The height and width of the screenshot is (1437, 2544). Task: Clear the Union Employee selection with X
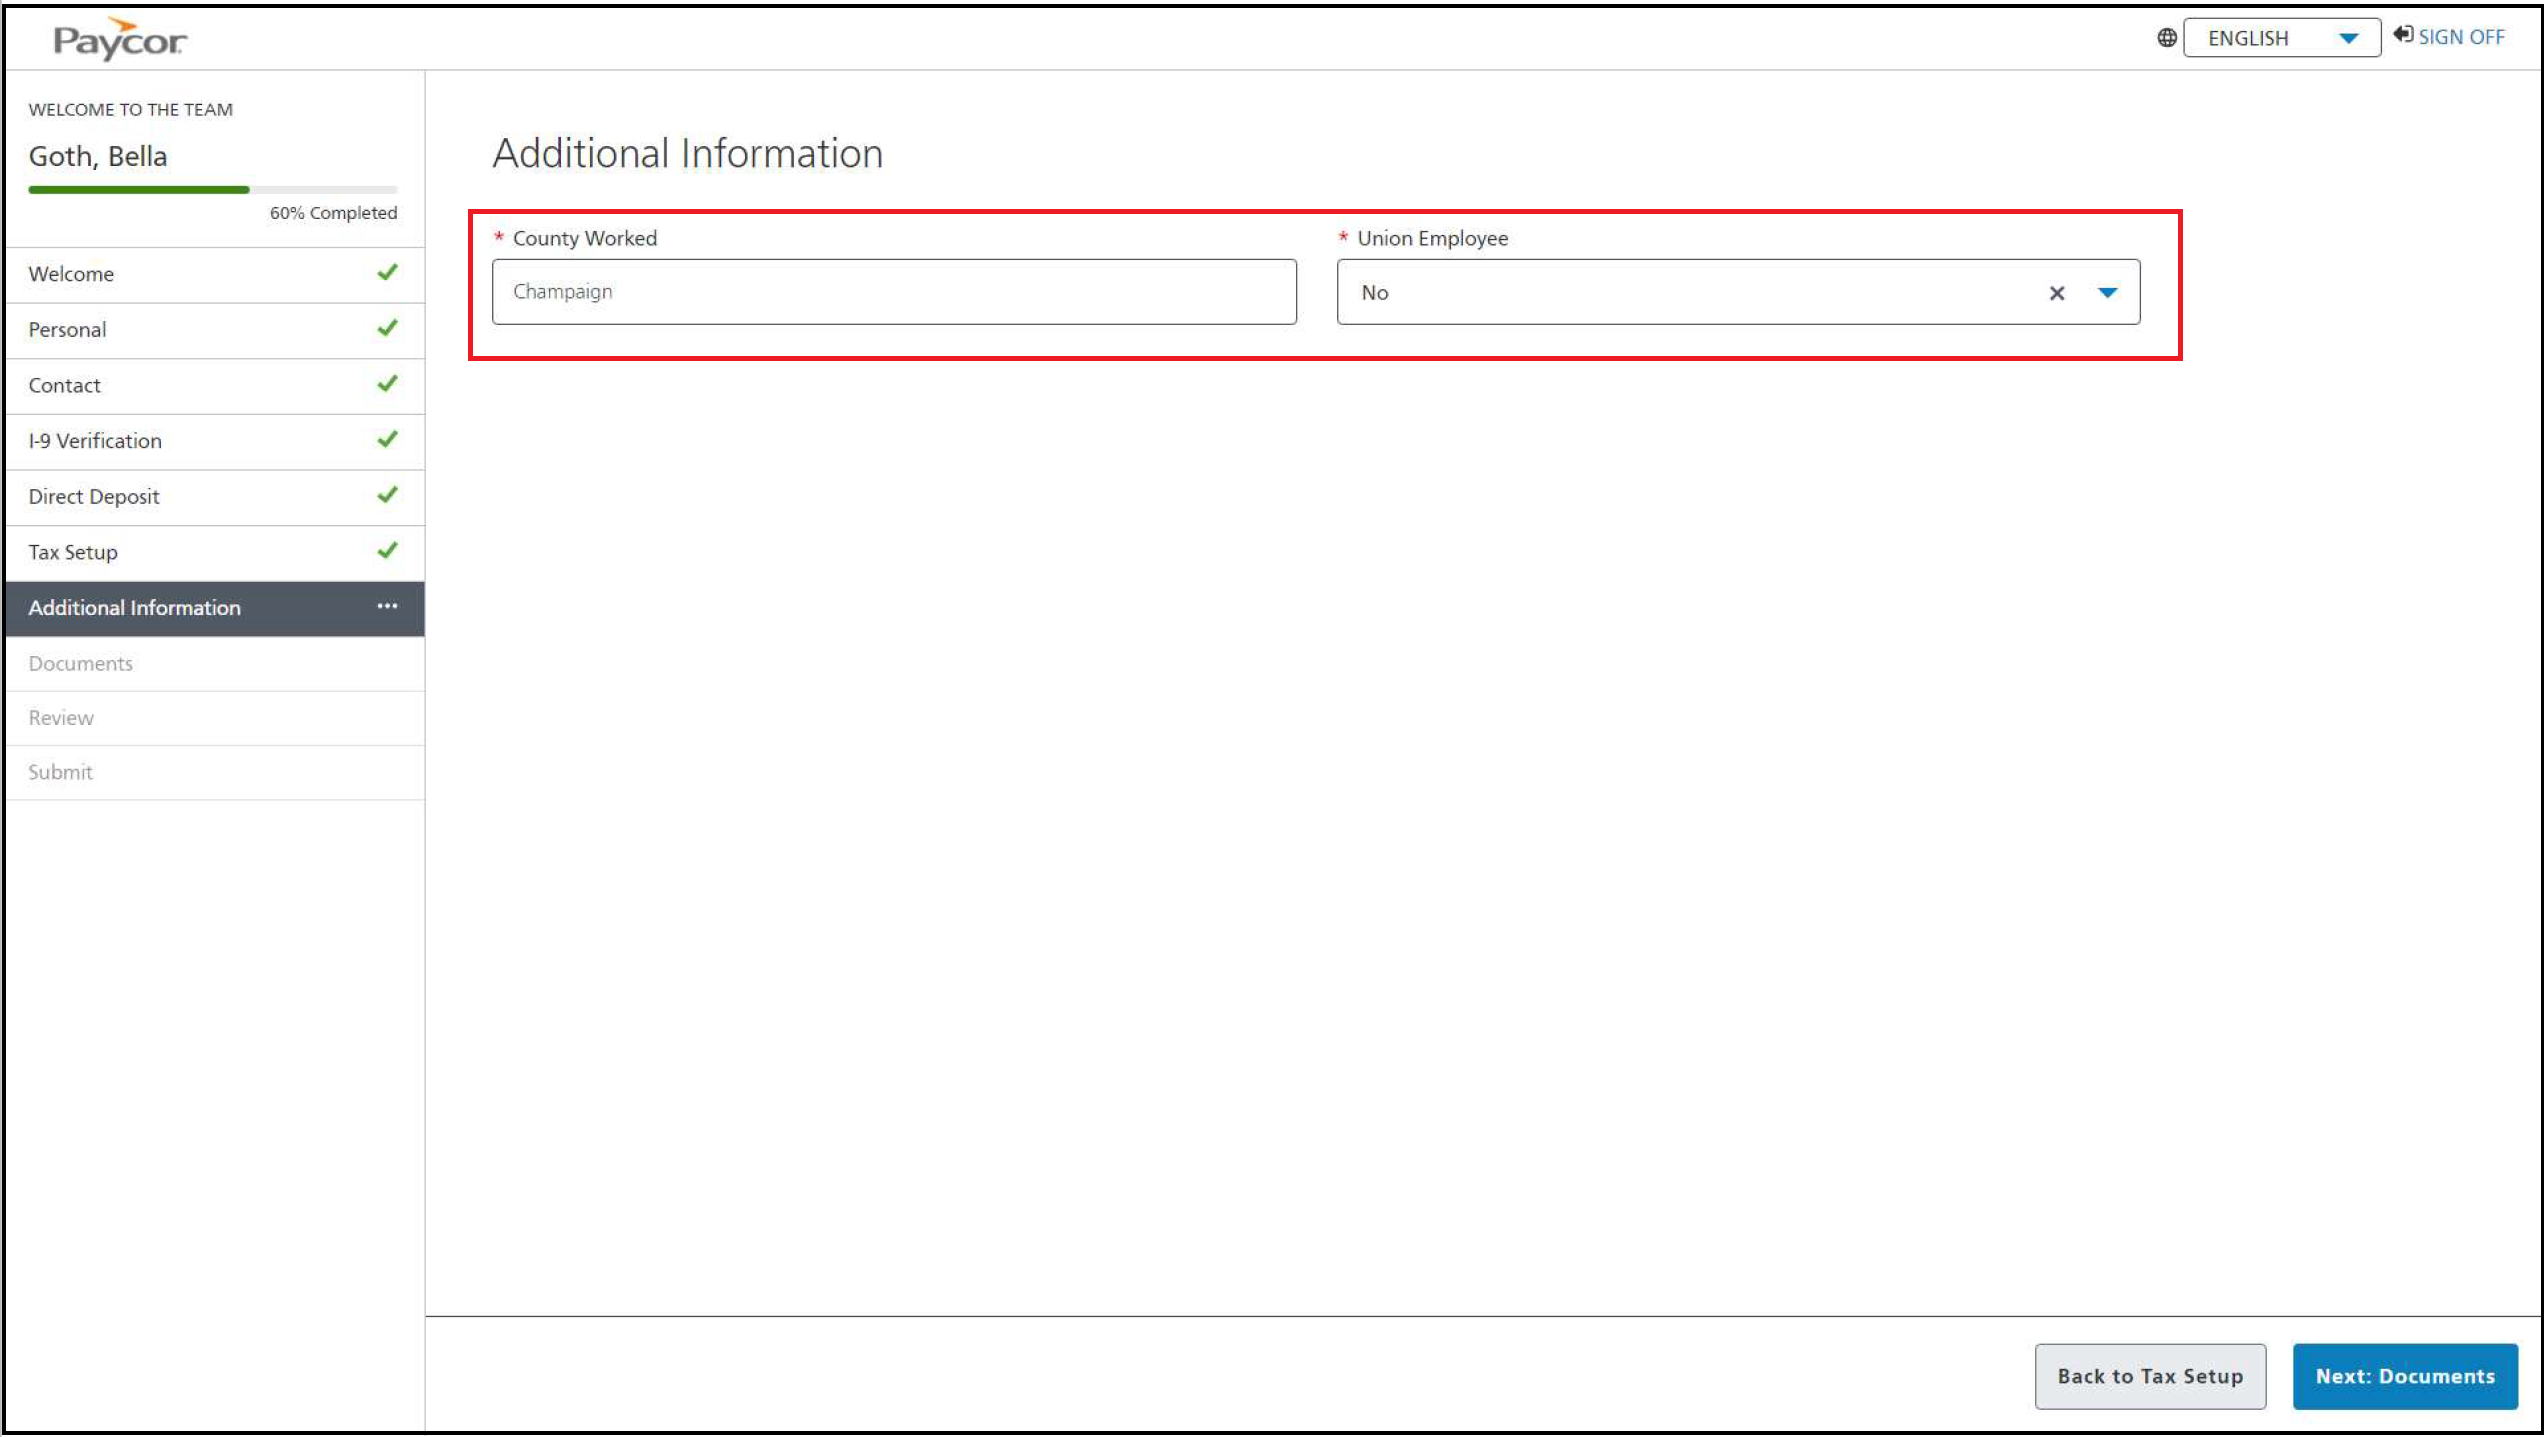click(2056, 293)
